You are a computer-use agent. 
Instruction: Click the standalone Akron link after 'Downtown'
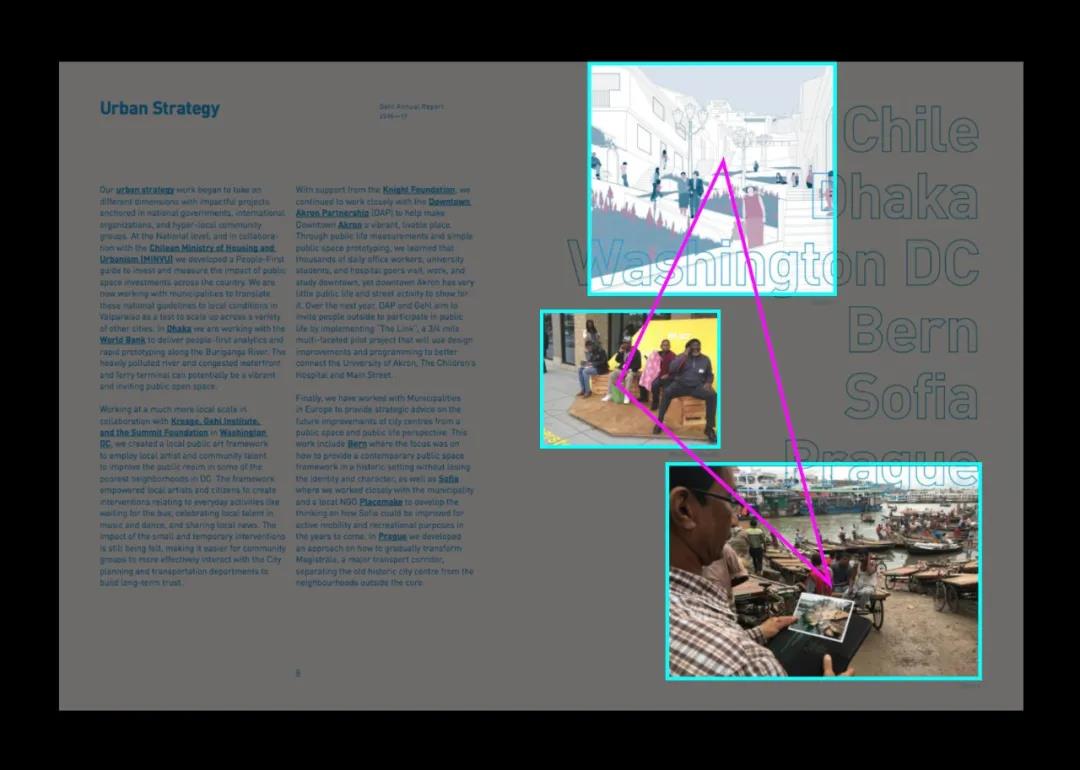click(350, 225)
